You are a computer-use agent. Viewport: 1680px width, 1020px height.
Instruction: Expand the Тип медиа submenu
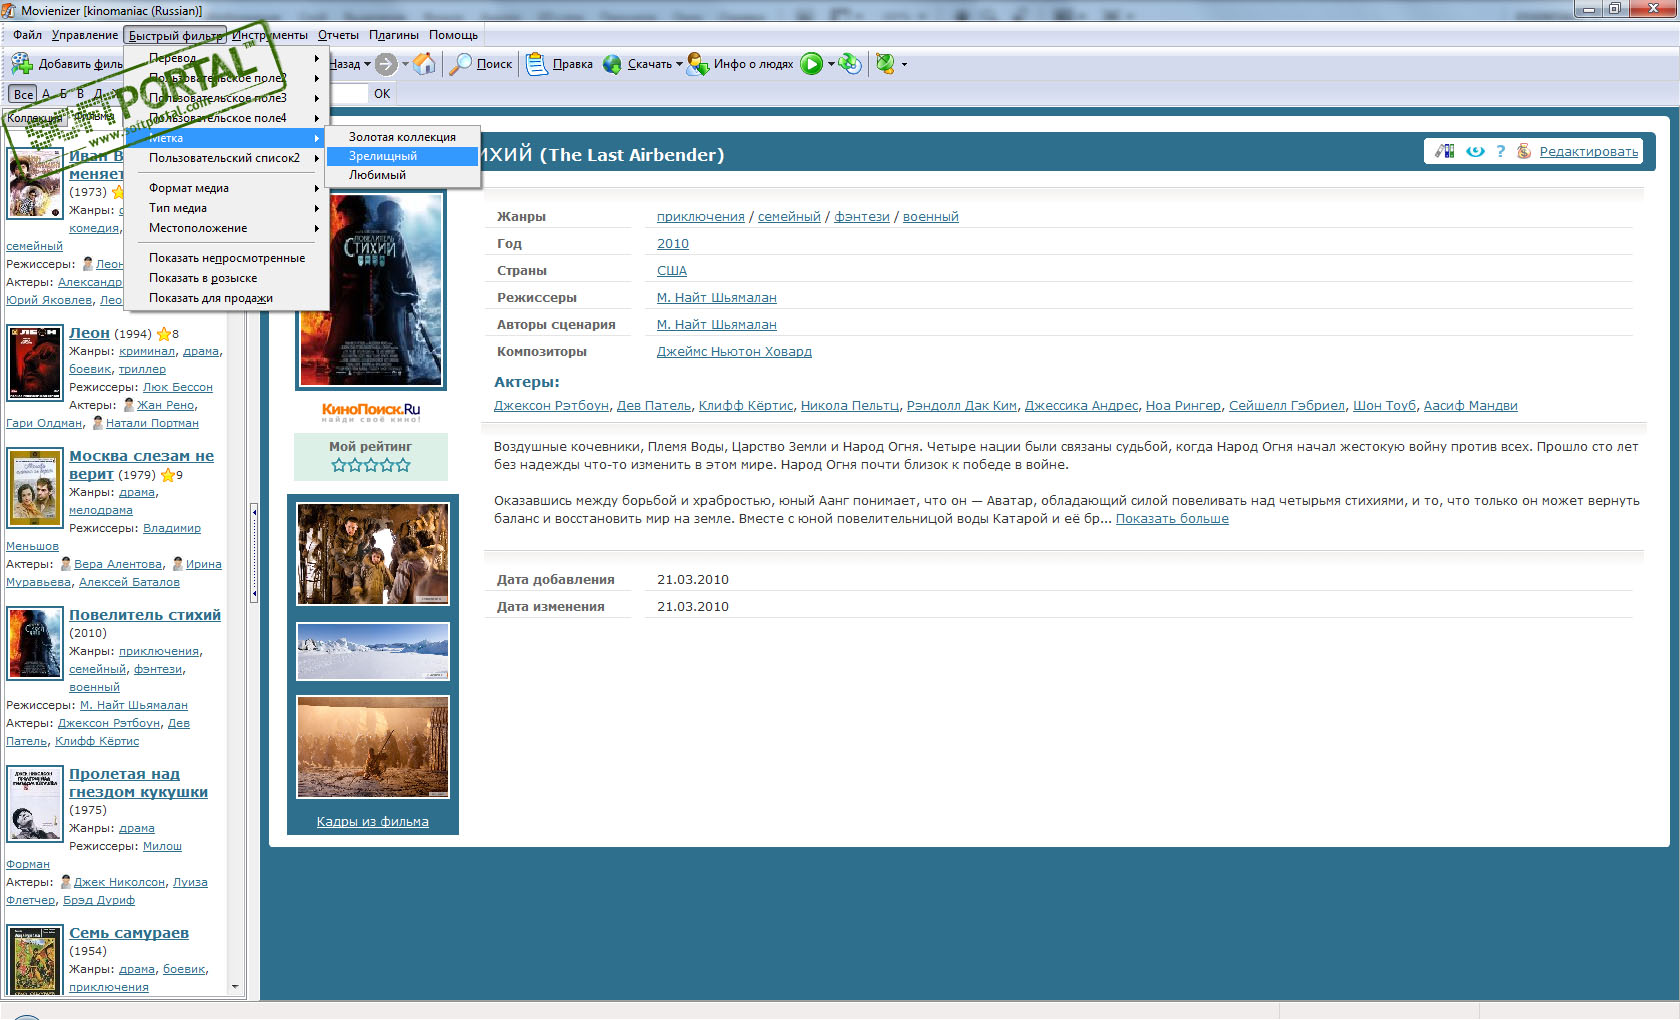(227, 208)
